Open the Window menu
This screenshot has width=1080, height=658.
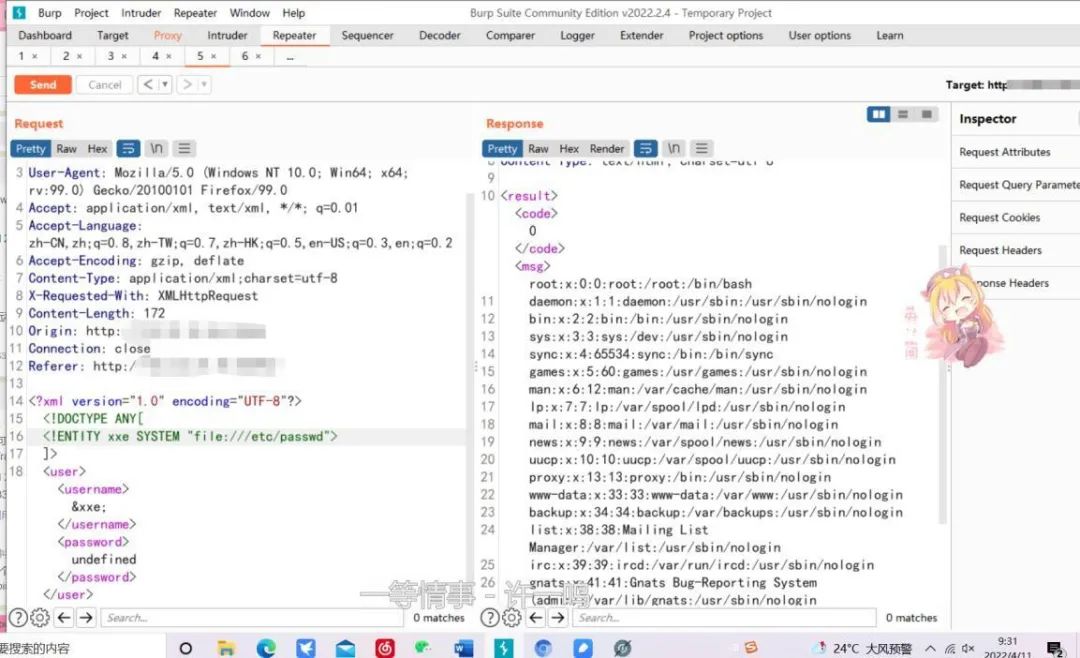pyautogui.click(x=249, y=13)
